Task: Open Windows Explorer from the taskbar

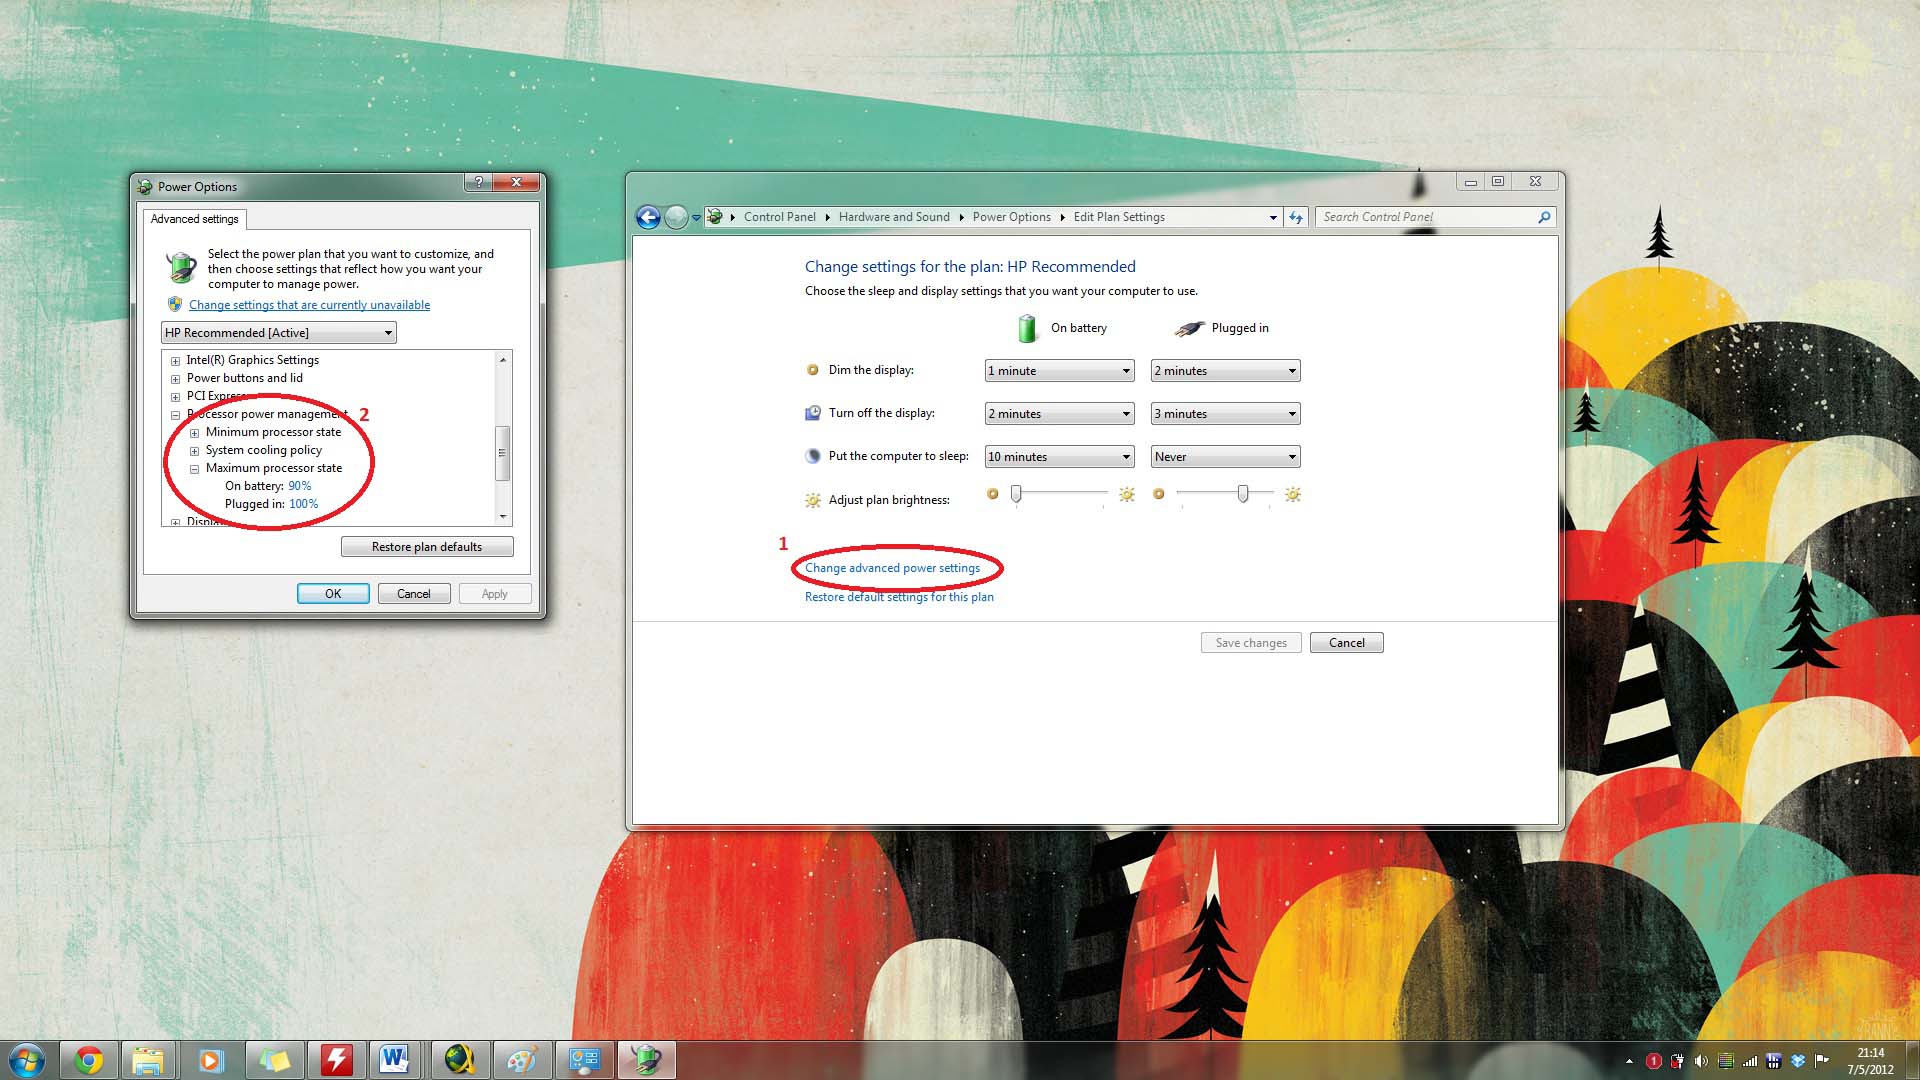Action: click(148, 1060)
